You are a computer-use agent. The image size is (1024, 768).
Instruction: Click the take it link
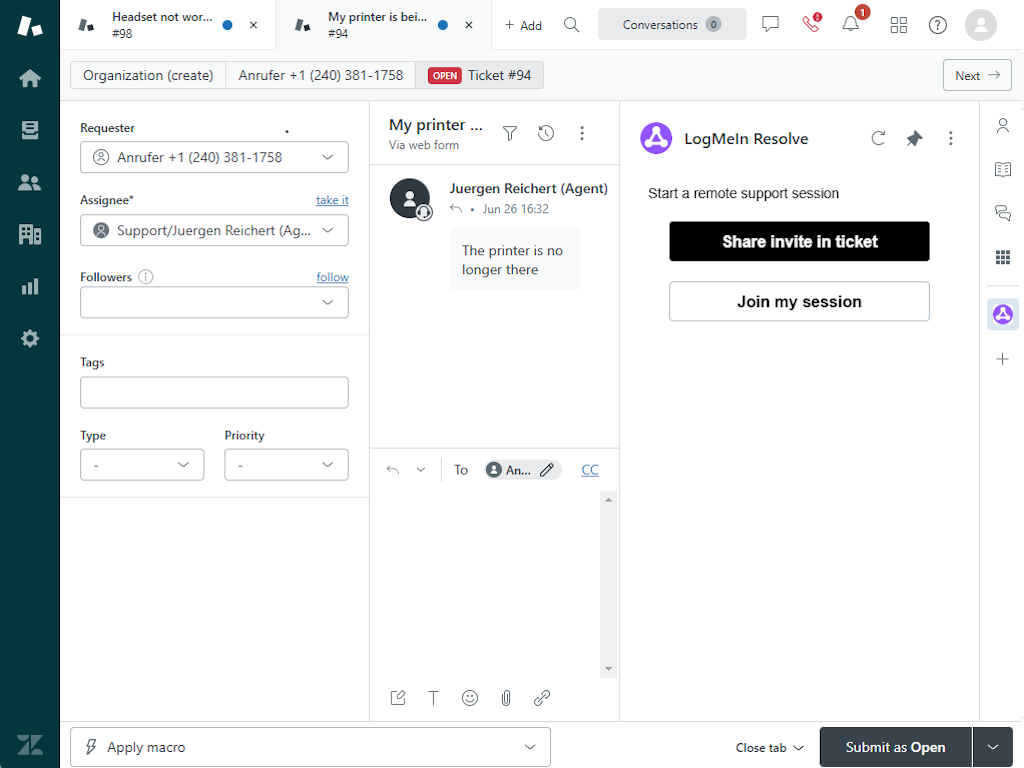pos(332,200)
